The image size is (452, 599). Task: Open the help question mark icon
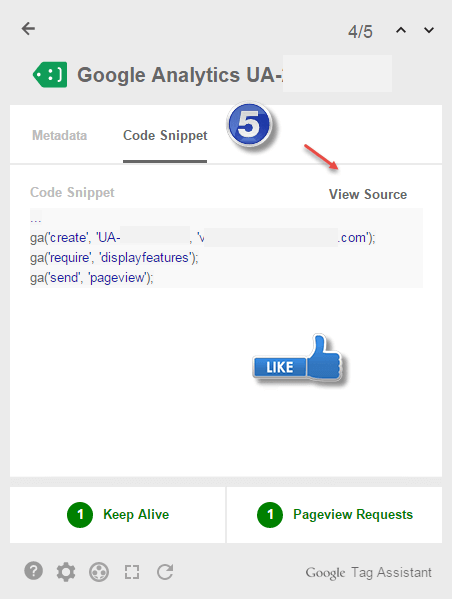point(34,571)
